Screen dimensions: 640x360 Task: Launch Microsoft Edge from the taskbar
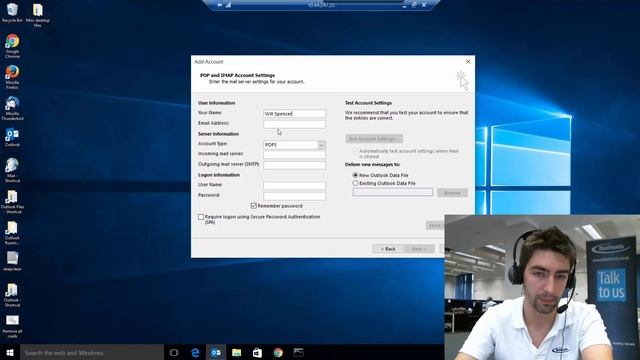point(195,352)
